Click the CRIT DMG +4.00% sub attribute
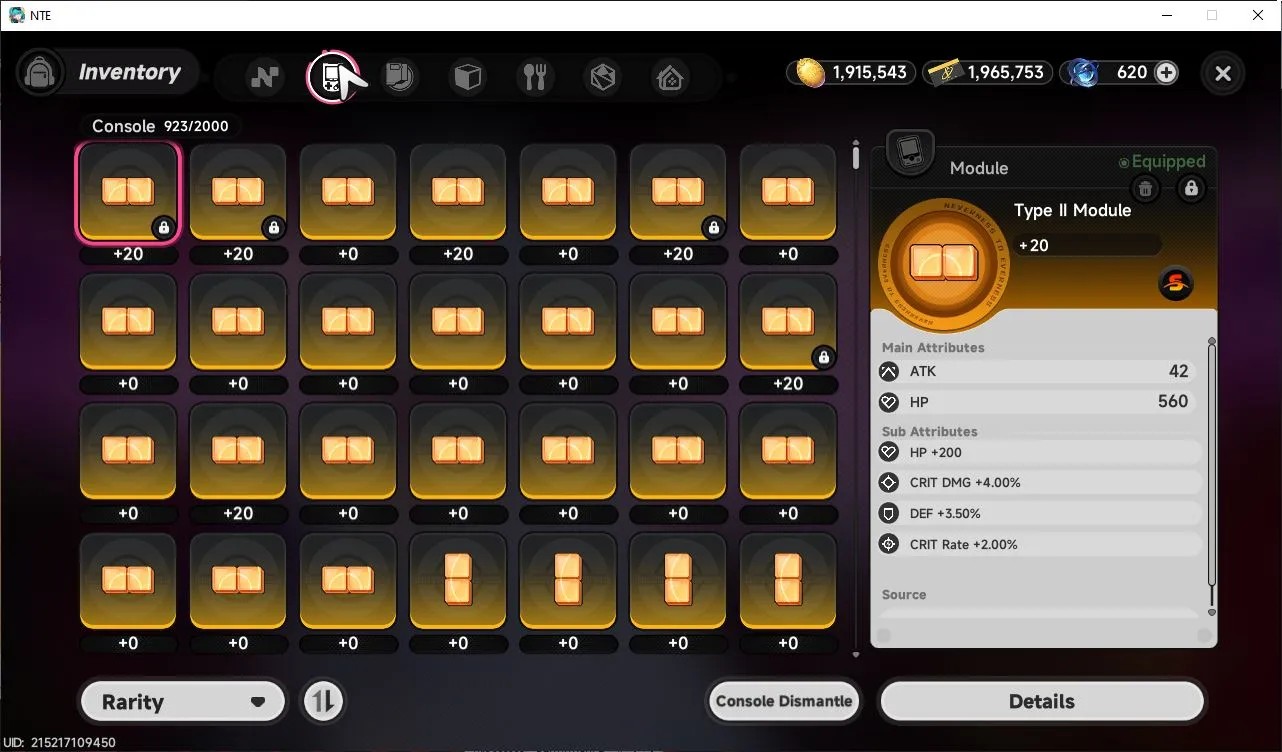 click(1038, 482)
